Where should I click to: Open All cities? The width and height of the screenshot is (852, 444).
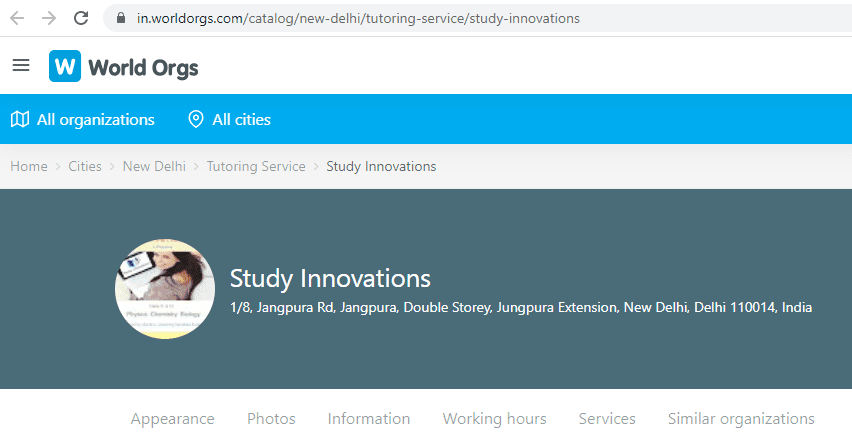(x=241, y=120)
